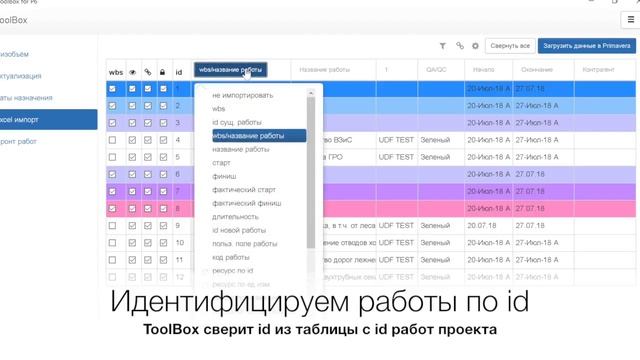Open settings gear icon
The width and height of the screenshot is (640, 360).
click(x=475, y=46)
